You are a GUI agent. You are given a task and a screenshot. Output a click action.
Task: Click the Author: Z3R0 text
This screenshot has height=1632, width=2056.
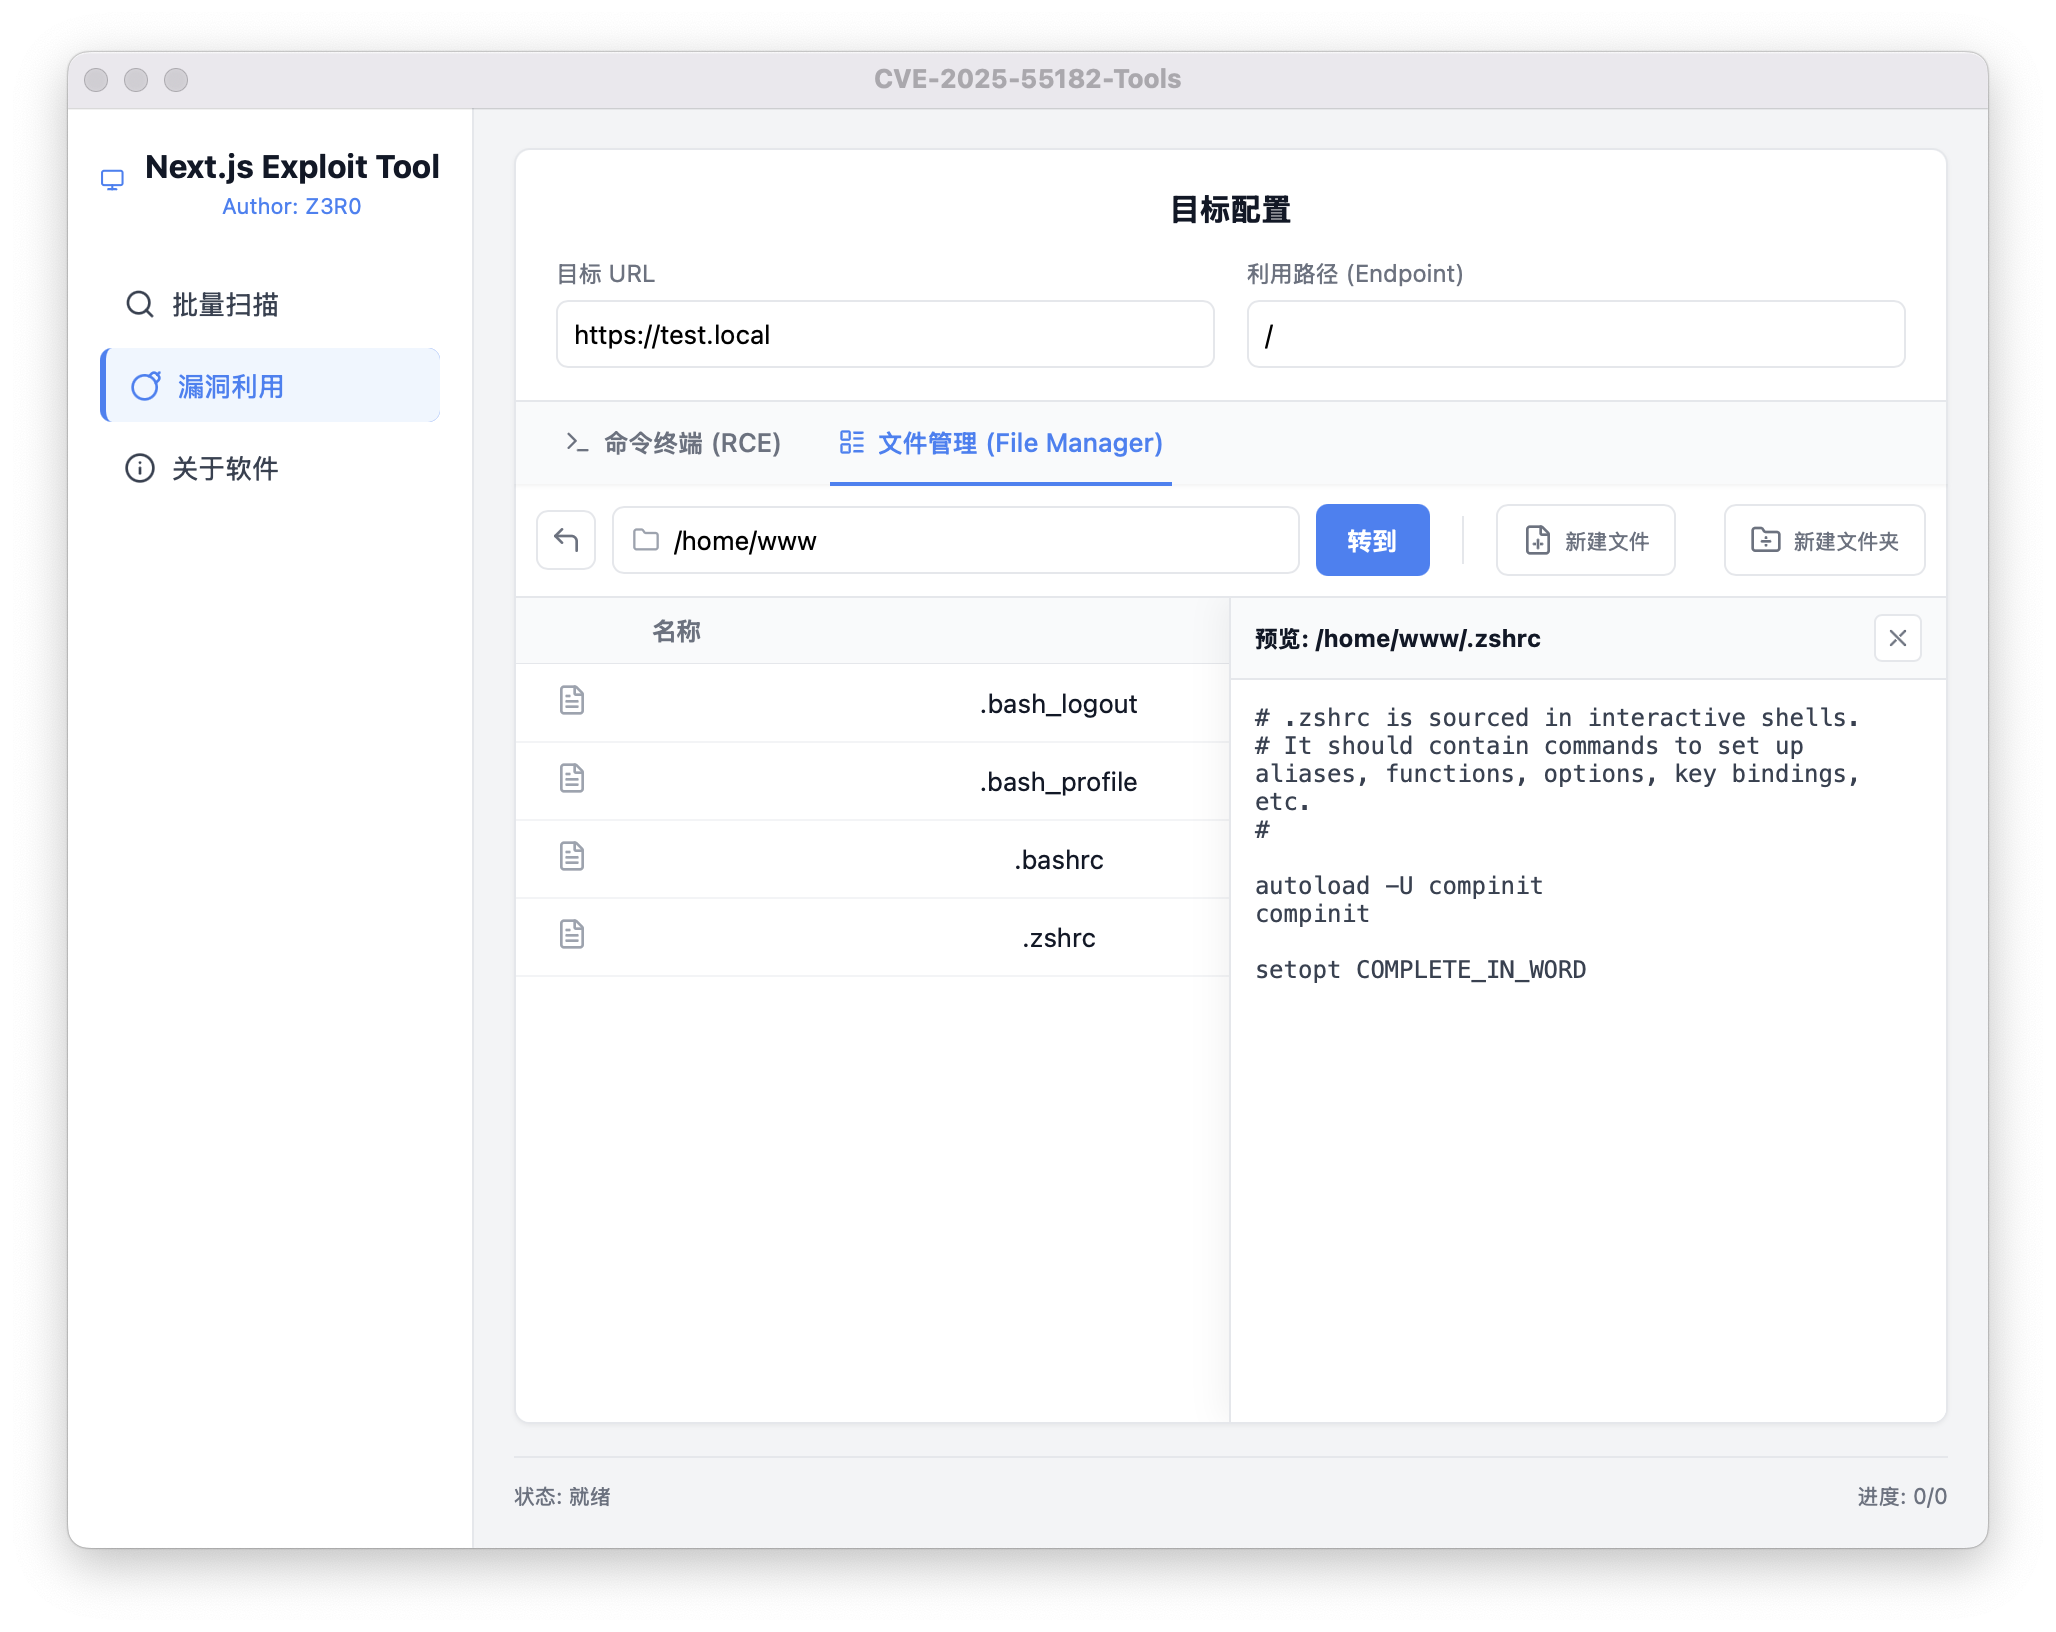point(291,206)
